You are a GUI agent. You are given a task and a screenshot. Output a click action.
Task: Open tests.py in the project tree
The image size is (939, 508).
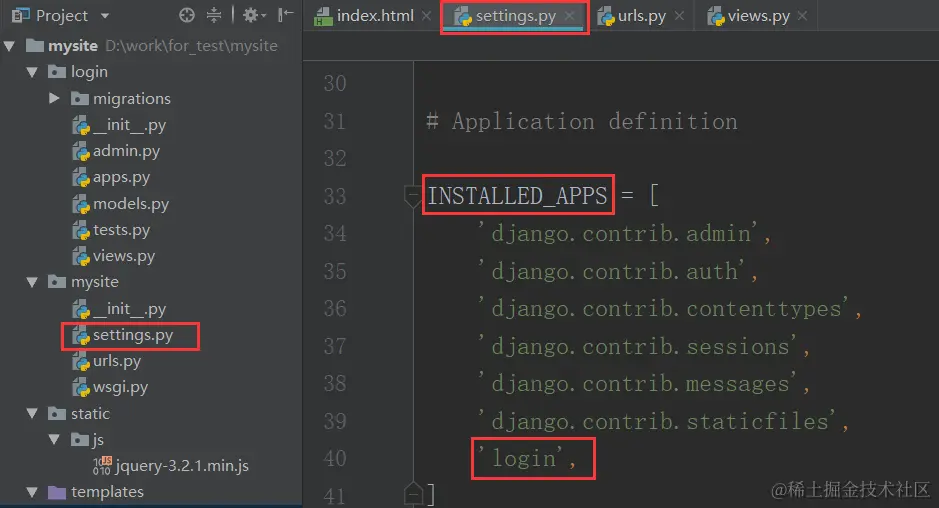tap(122, 230)
